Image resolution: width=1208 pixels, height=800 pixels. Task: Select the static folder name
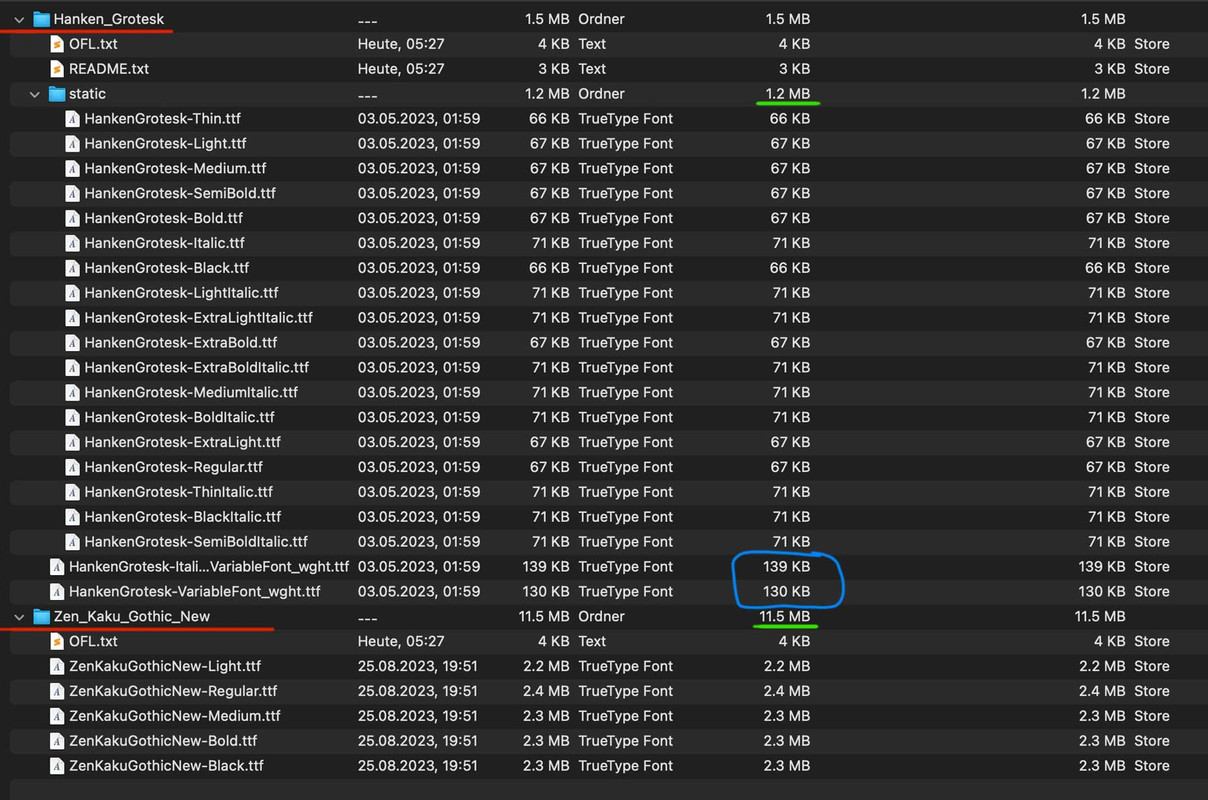[x=87, y=94]
